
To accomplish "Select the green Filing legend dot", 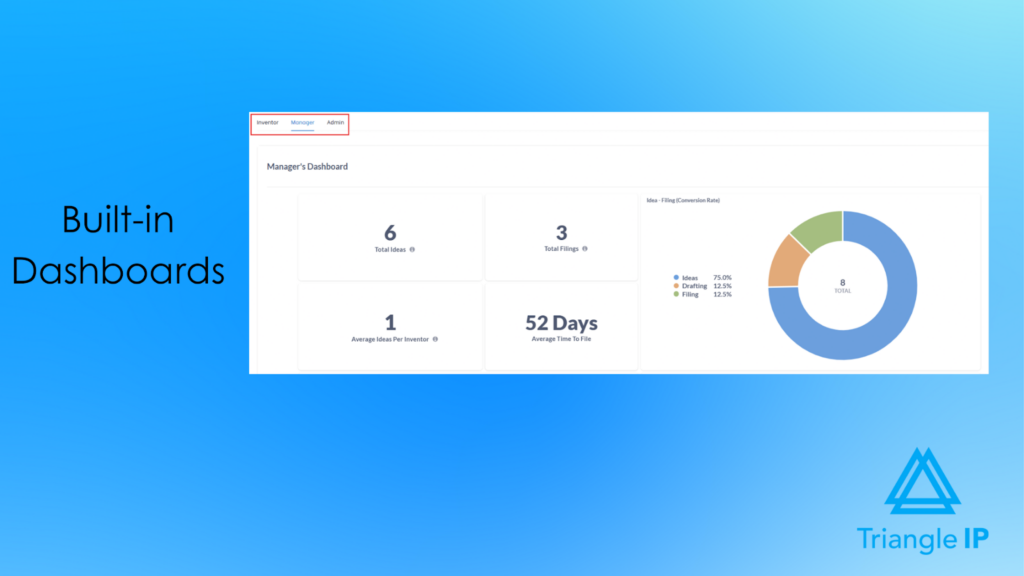I will pyautogui.click(x=676, y=294).
